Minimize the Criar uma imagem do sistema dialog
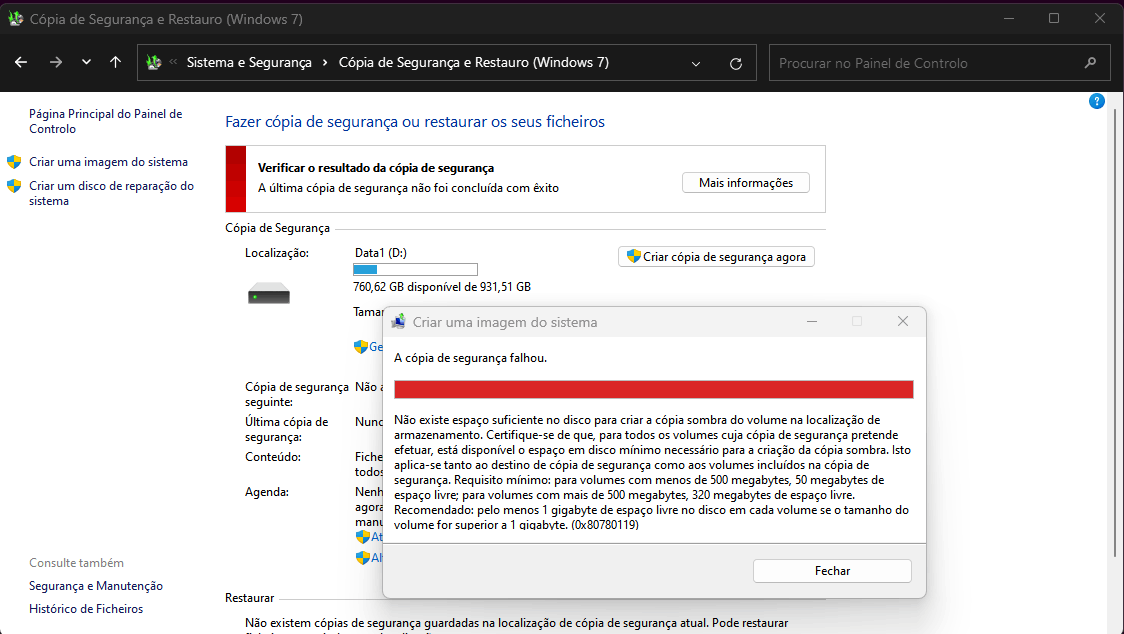 point(811,321)
